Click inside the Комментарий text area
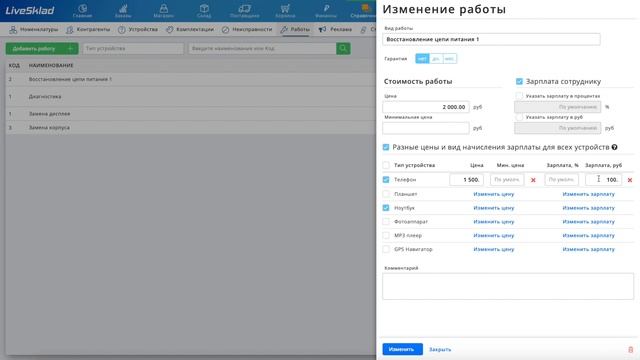Viewport: 640px width, 360px height. tap(508, 286)
